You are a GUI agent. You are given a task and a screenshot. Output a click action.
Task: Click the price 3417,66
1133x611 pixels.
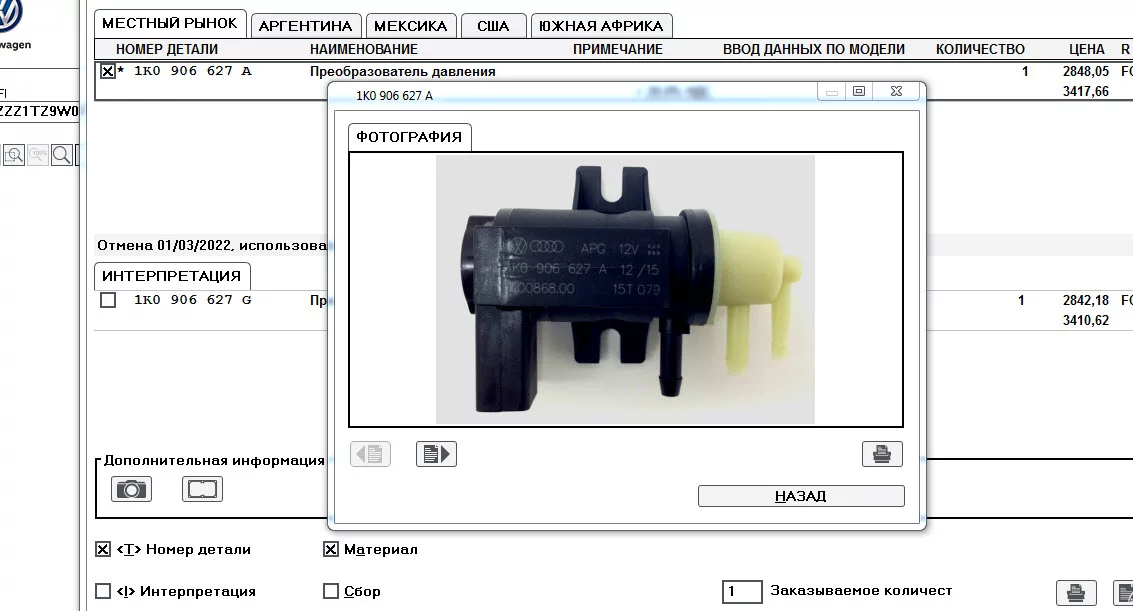click(1085, 91)
